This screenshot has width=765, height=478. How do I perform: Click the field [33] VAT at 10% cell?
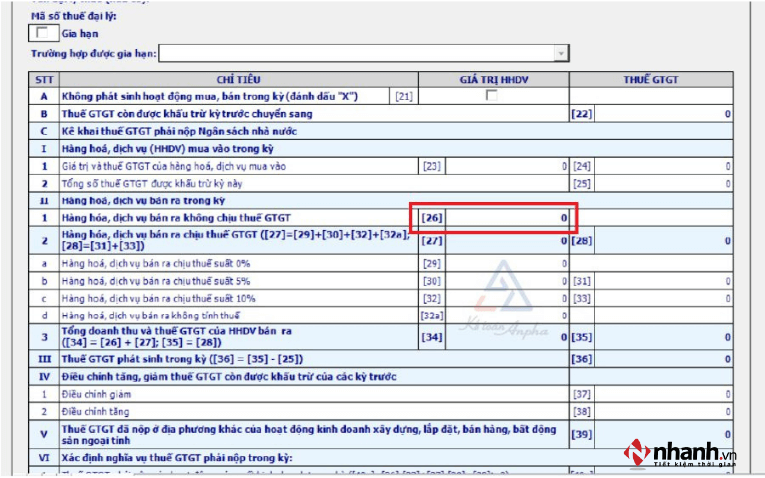tap(664, 298)
